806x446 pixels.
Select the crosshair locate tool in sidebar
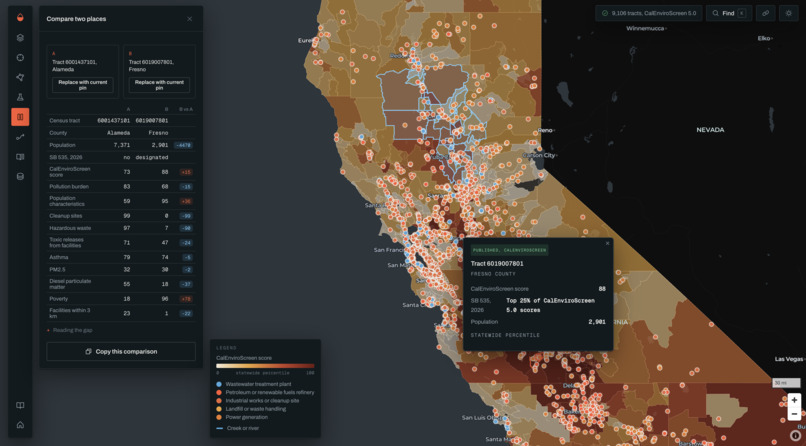20,58
